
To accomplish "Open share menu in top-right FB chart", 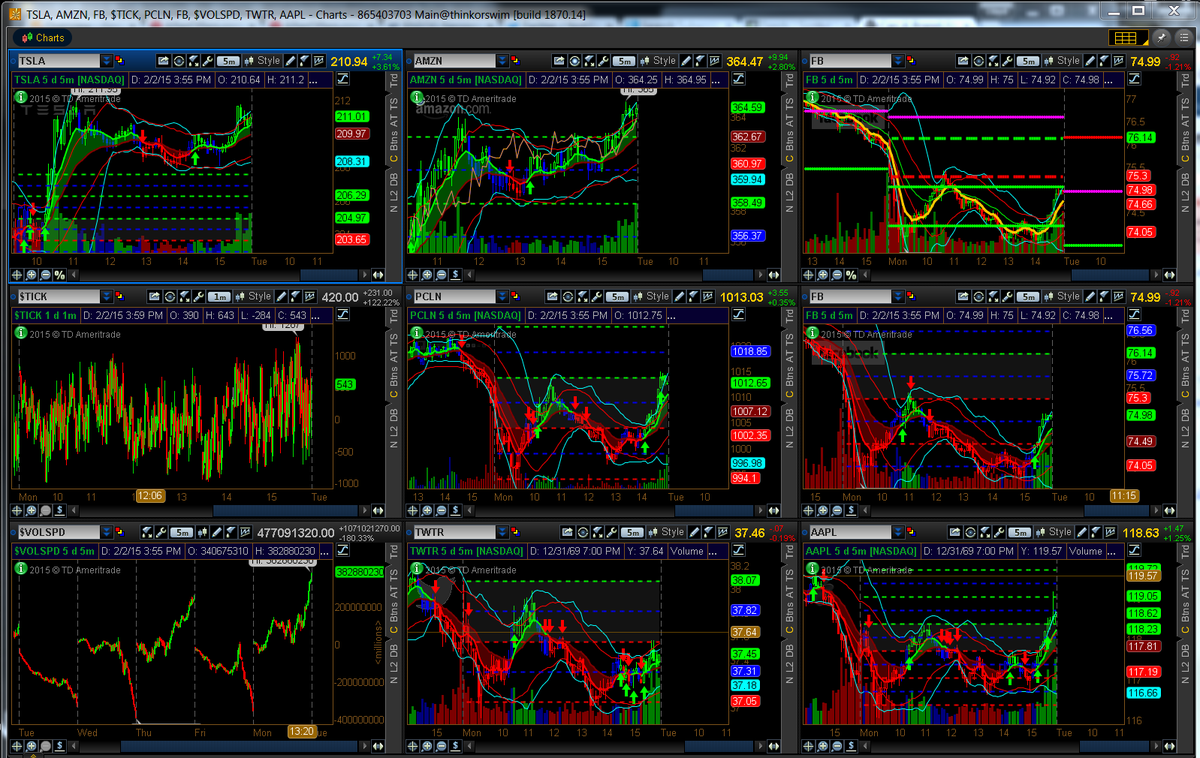I will pos(963,61).
